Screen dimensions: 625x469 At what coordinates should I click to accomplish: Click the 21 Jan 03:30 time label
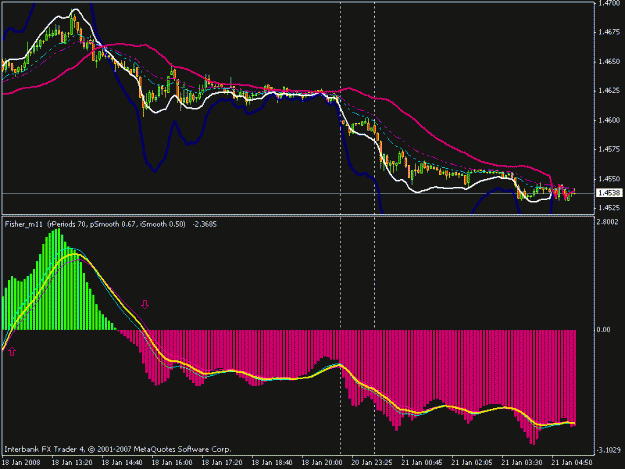[522, 463]
